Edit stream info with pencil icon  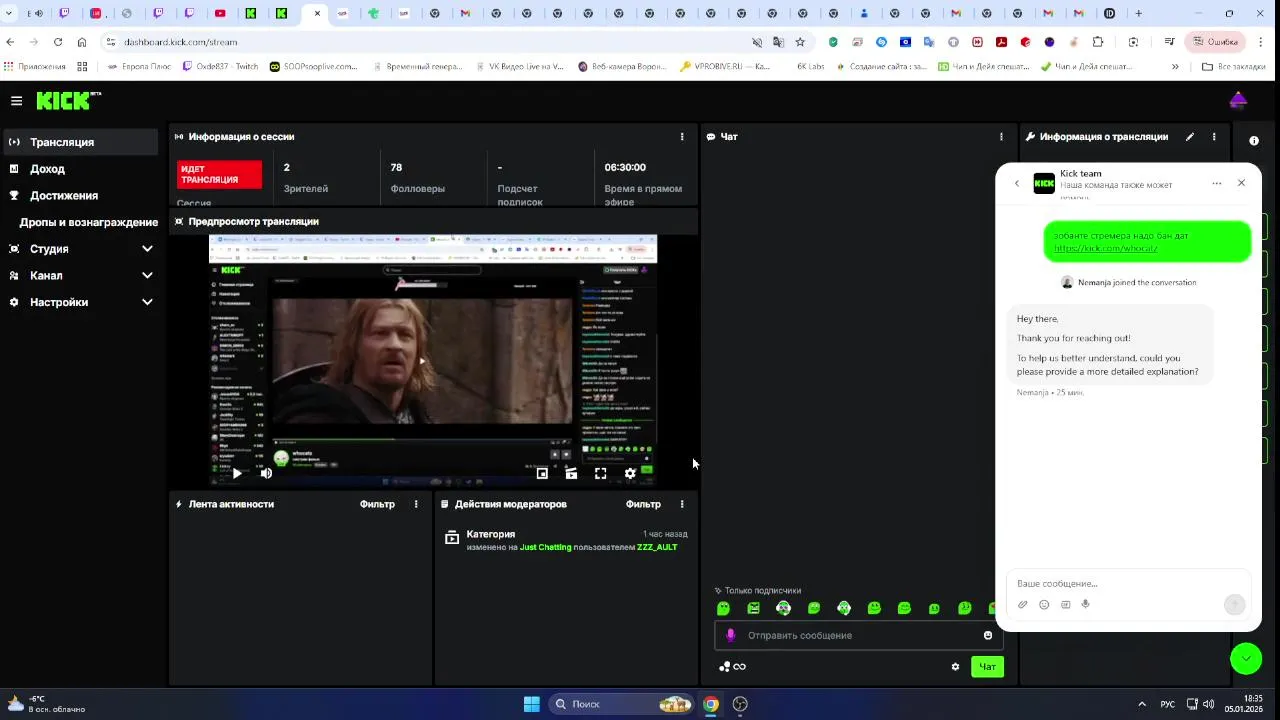click(1190, 137)
